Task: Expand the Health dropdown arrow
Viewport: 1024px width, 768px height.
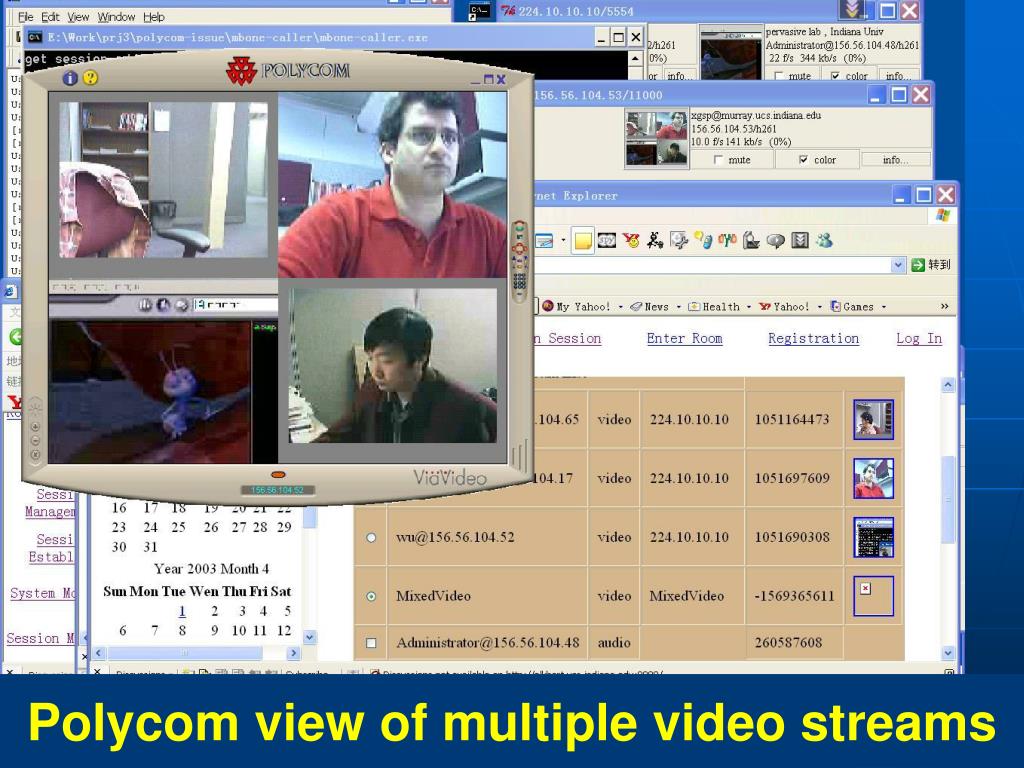Action: [x=748, y=307]
